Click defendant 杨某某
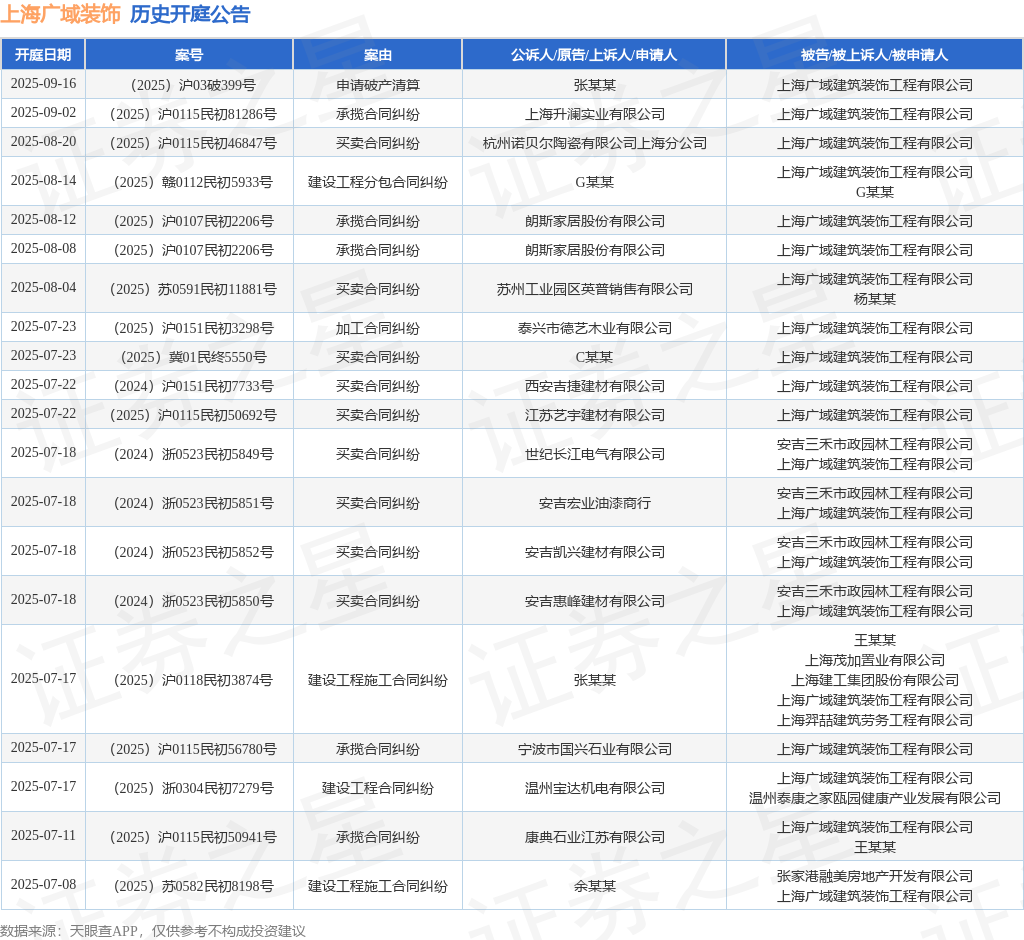Screen dimensions: 1024x940 (874, 299)
